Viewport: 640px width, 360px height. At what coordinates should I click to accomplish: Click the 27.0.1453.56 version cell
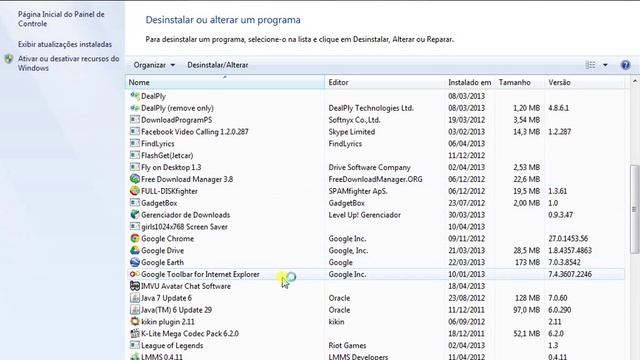click(x=568, y=238)
